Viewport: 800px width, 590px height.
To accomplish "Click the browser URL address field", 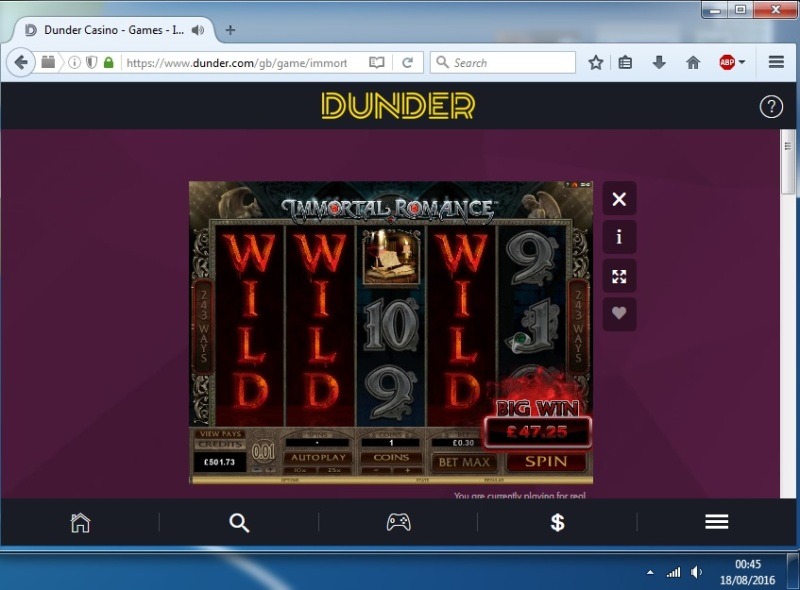I will [237, 63].
